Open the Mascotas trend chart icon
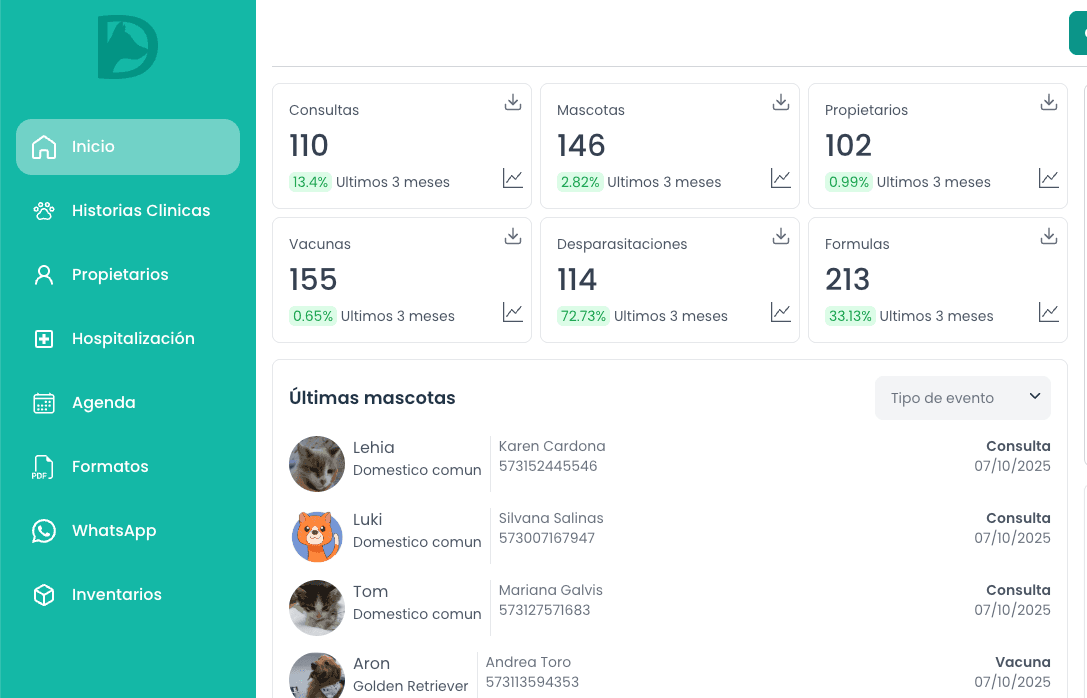This screenshot has height=698, width=1087. tap(781, 179)
